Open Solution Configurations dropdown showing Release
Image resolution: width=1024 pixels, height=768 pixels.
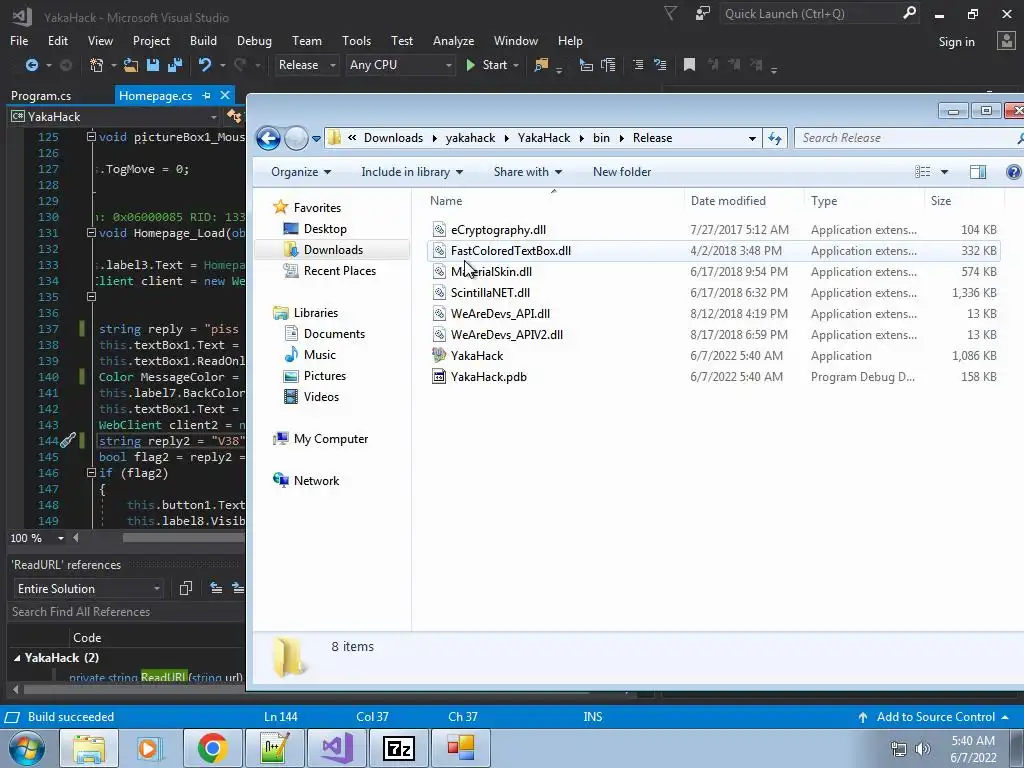click(307, 65)
